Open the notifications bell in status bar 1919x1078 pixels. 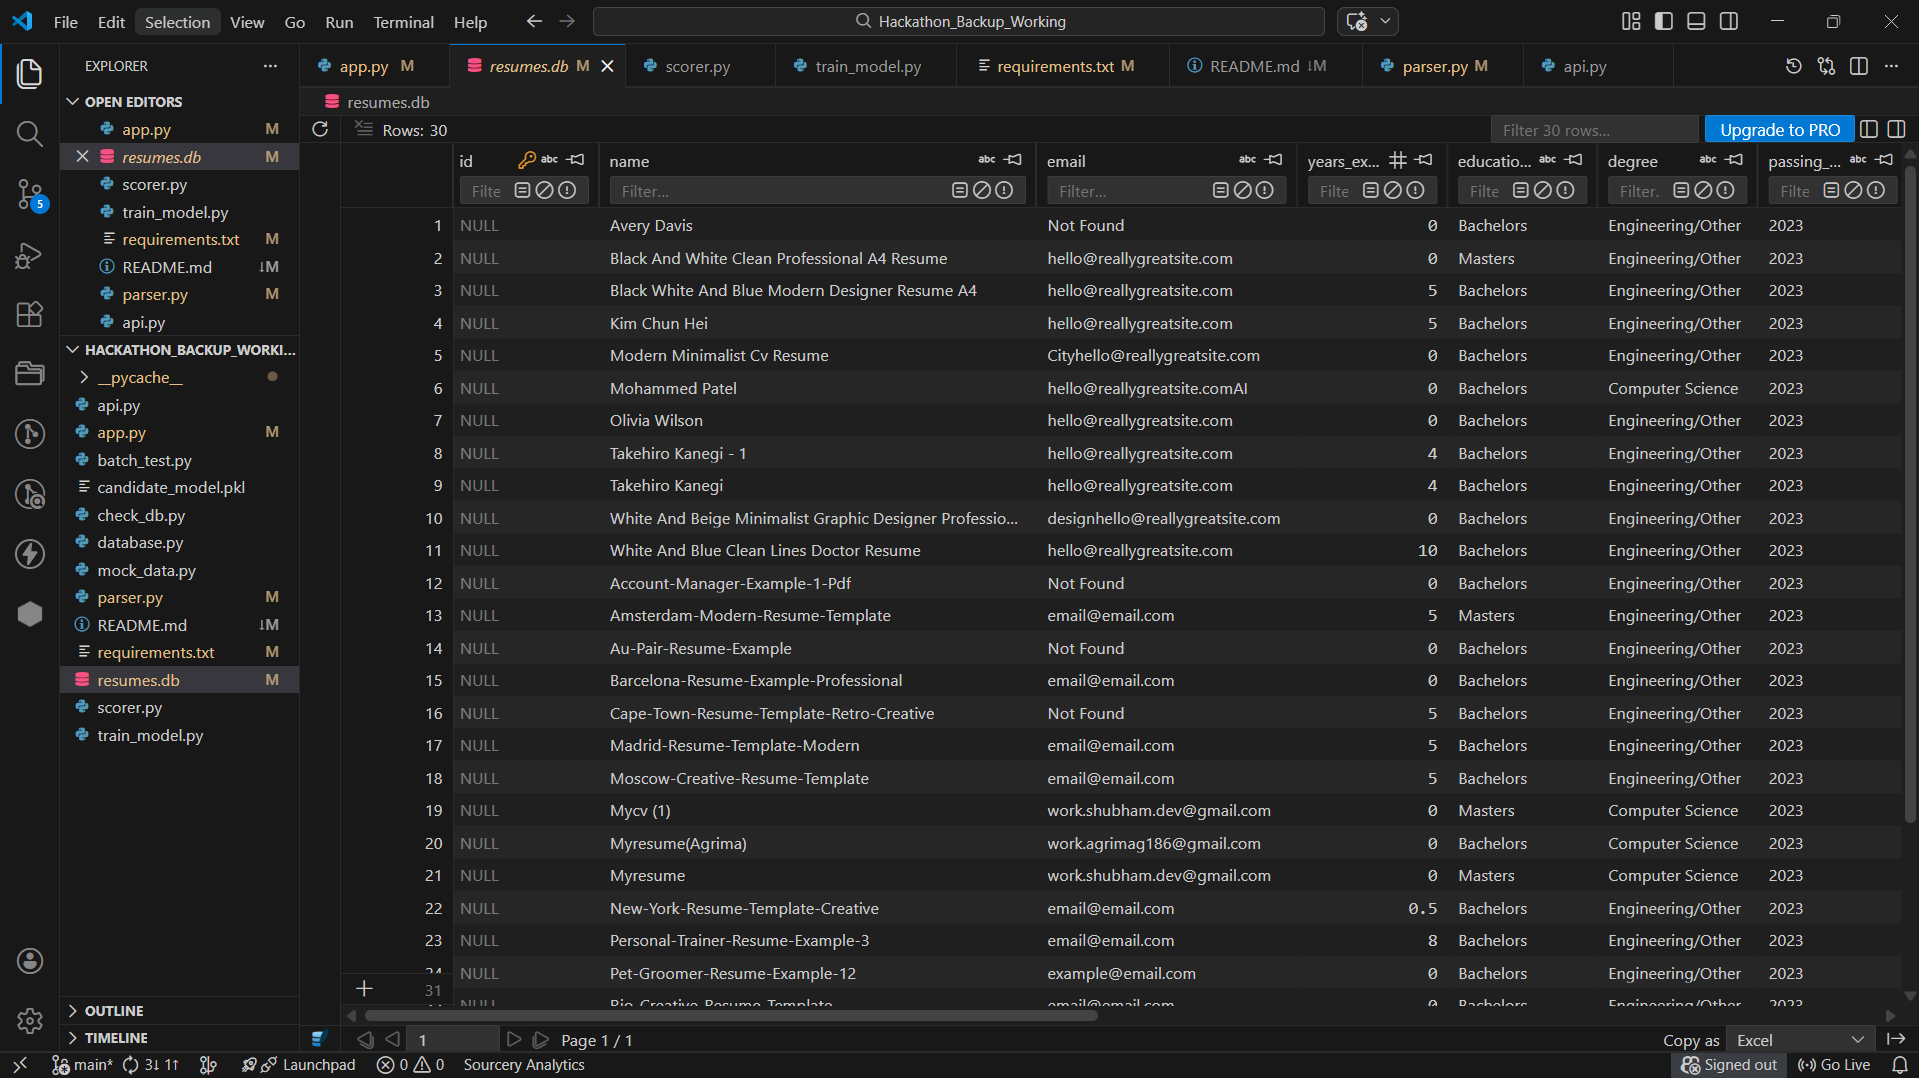(1899, 1065)
